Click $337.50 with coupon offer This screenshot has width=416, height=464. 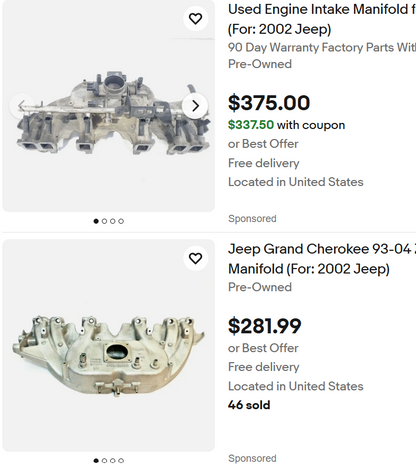[x=286, y=125]
